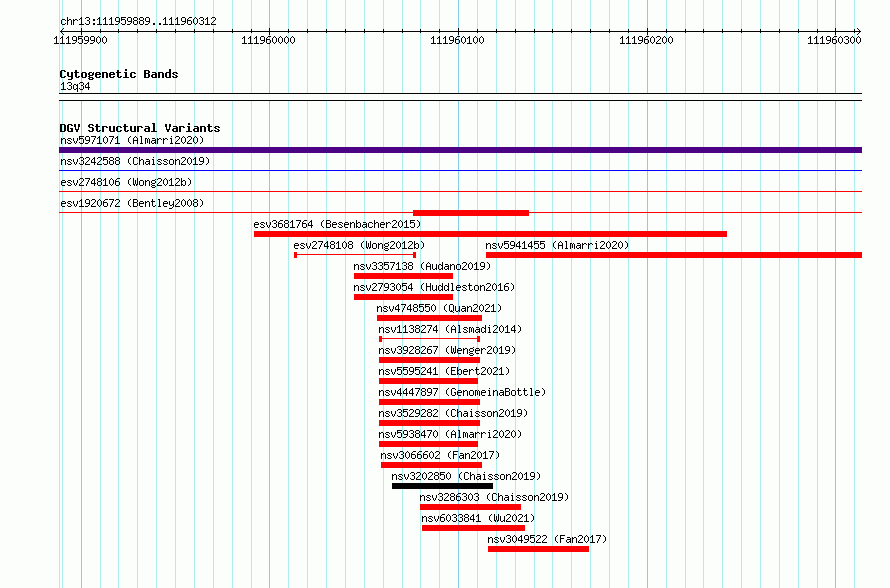Open variant nsv3242588 (Chaisson2019) label
Viewport: 890px width, 588px height.
(x=135, y=161)
